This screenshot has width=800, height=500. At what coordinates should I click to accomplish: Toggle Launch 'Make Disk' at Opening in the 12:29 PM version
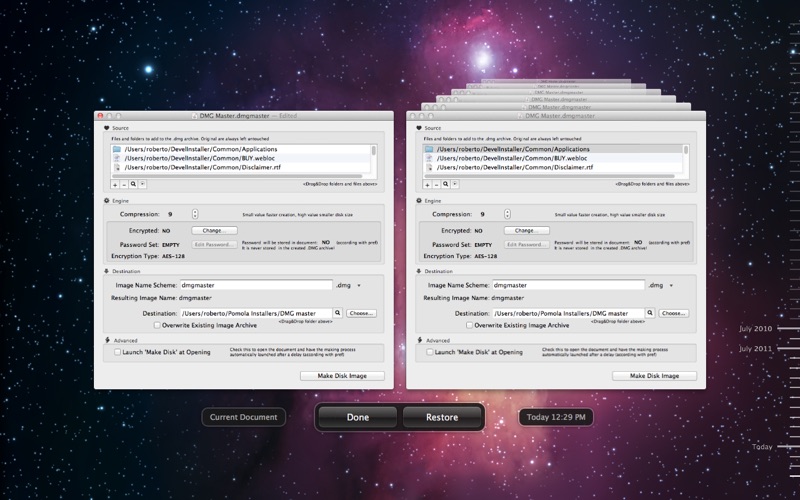(x=430, y=352)
